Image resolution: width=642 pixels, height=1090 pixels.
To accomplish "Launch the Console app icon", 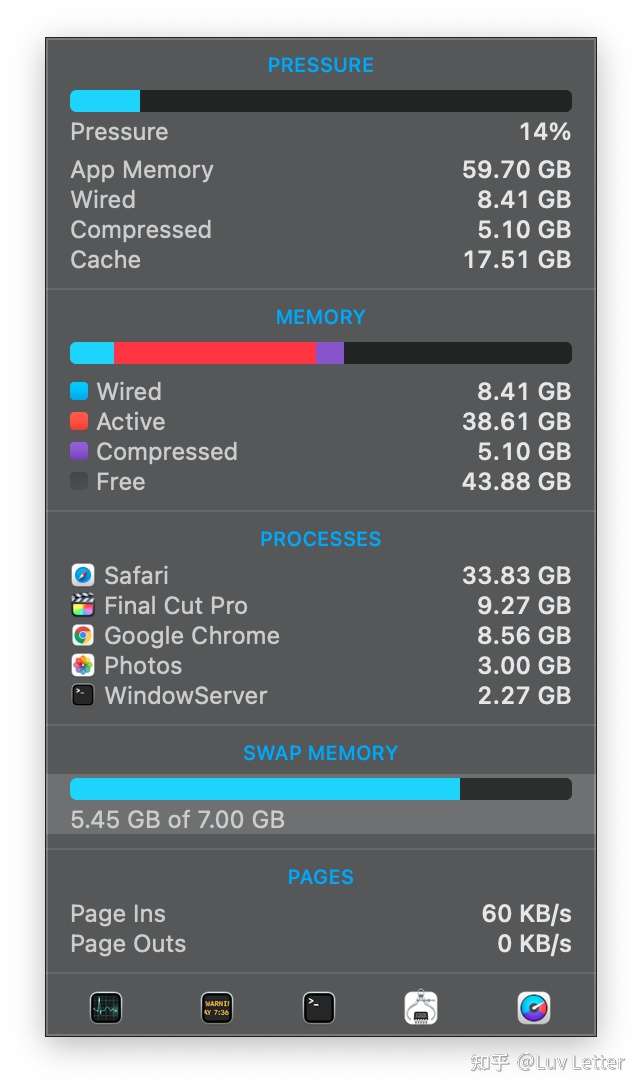I will [217, 1007].
